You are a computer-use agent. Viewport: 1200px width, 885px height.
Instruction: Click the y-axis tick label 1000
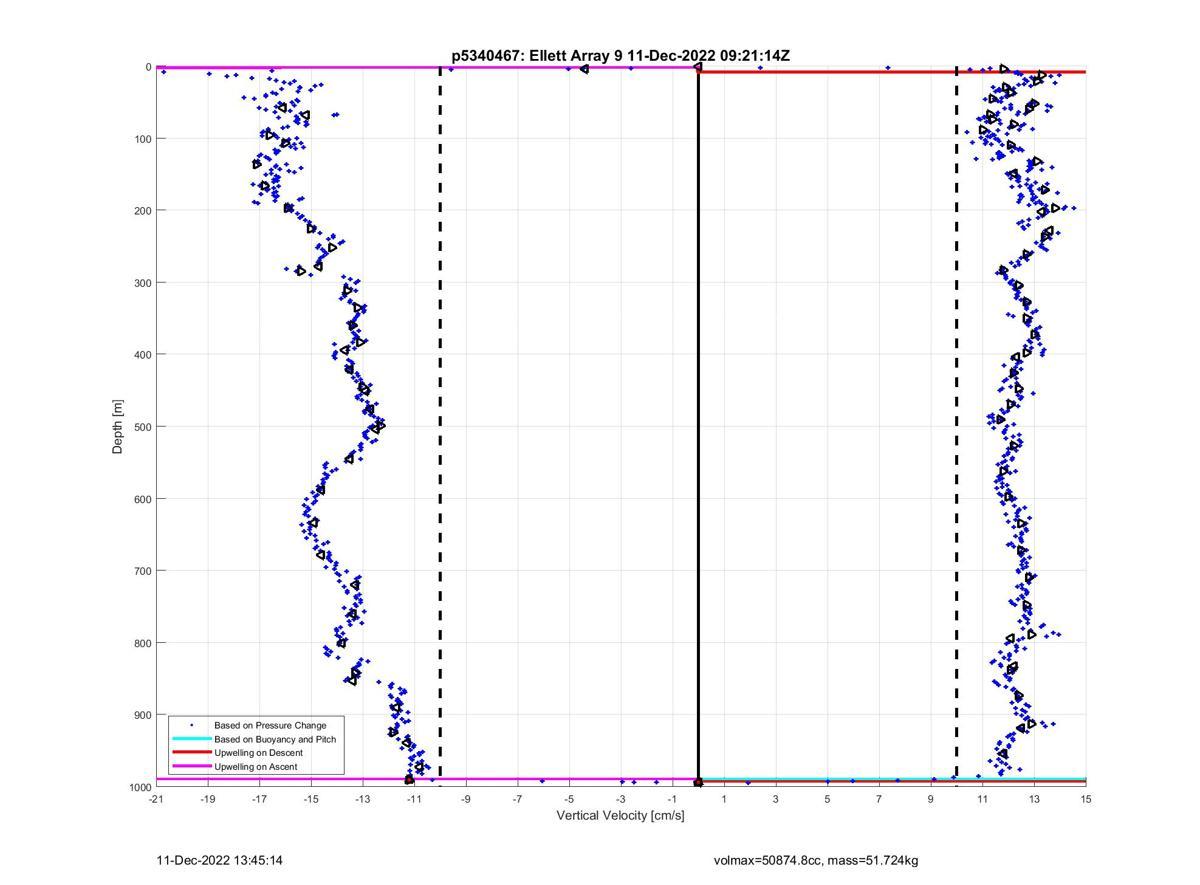[138, 787]
